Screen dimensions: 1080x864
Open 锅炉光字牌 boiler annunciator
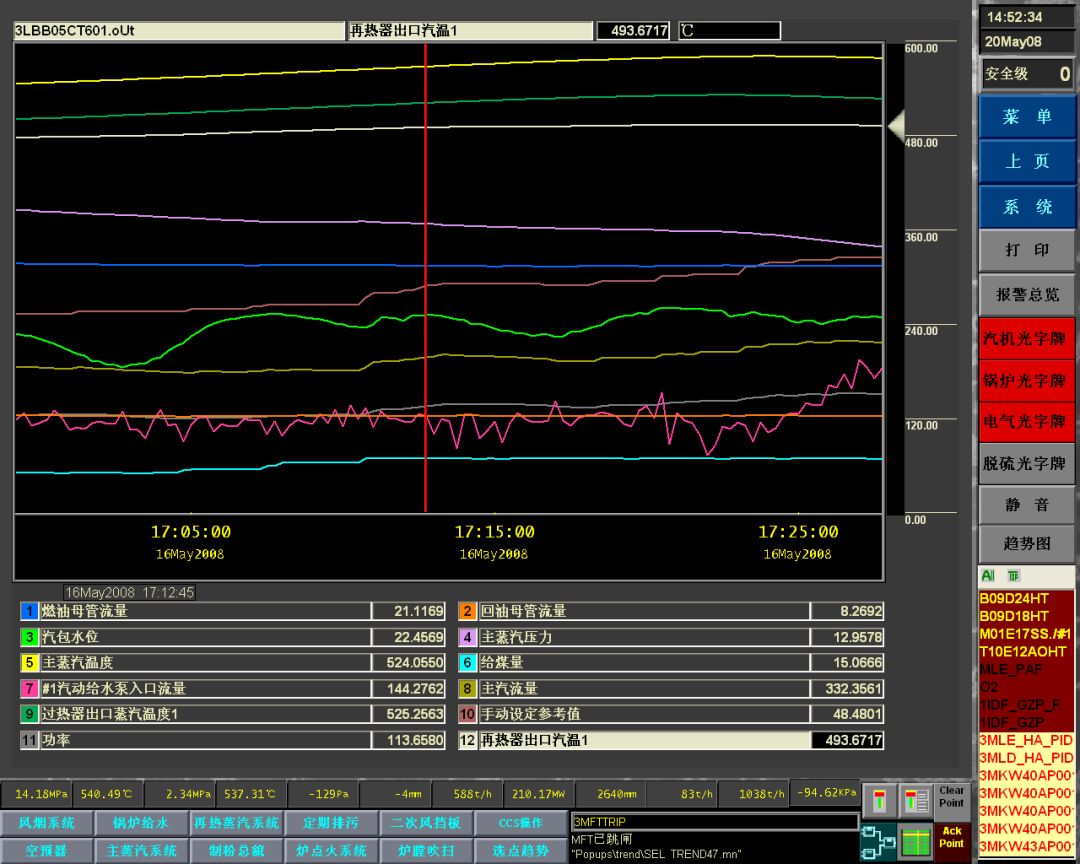click(1026, 380)
